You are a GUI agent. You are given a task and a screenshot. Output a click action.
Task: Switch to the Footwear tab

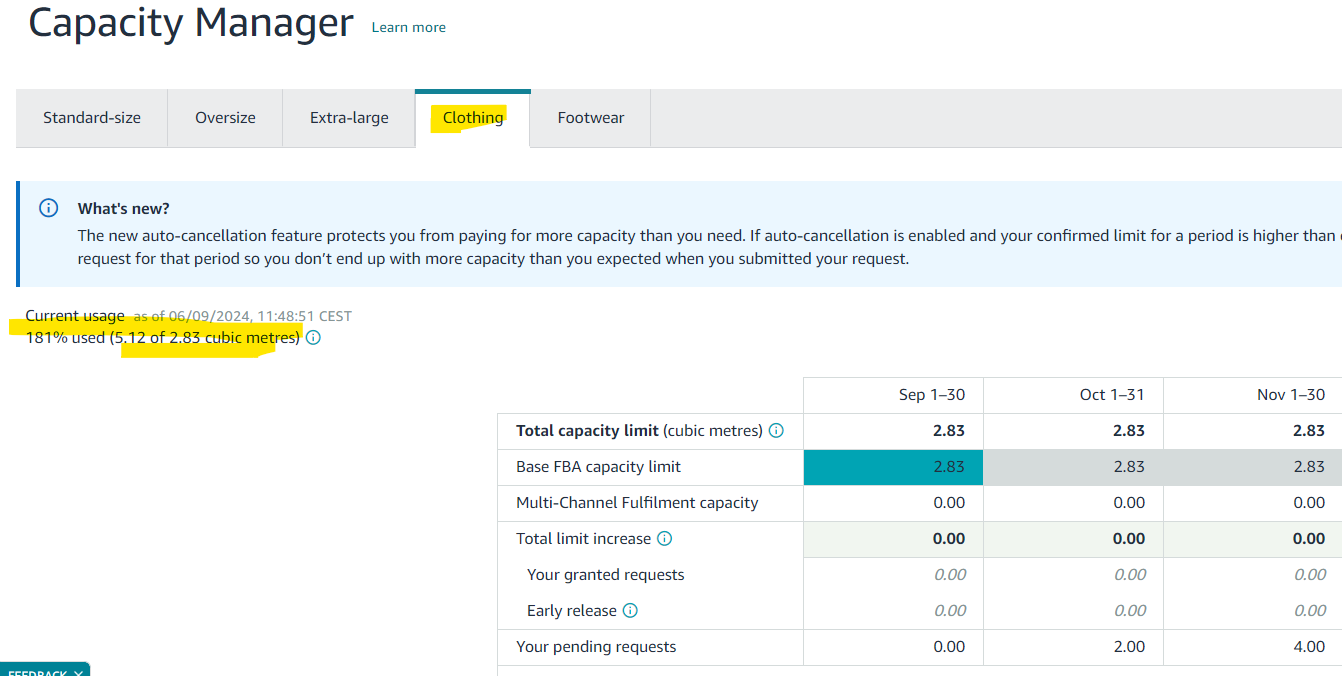(591, 118)
